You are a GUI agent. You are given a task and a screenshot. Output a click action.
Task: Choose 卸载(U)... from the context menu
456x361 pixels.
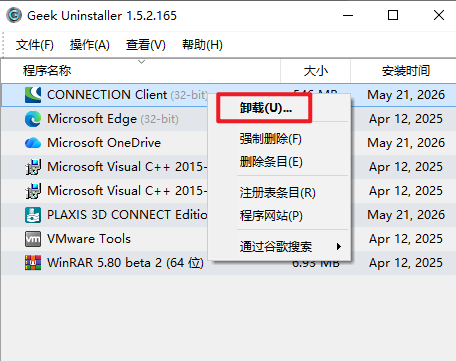[266, 108]
